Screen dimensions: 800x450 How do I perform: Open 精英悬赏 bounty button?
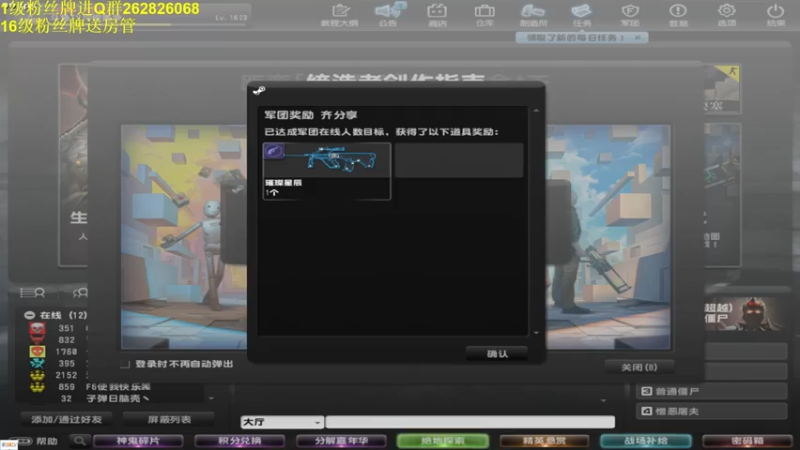[544, 441]
